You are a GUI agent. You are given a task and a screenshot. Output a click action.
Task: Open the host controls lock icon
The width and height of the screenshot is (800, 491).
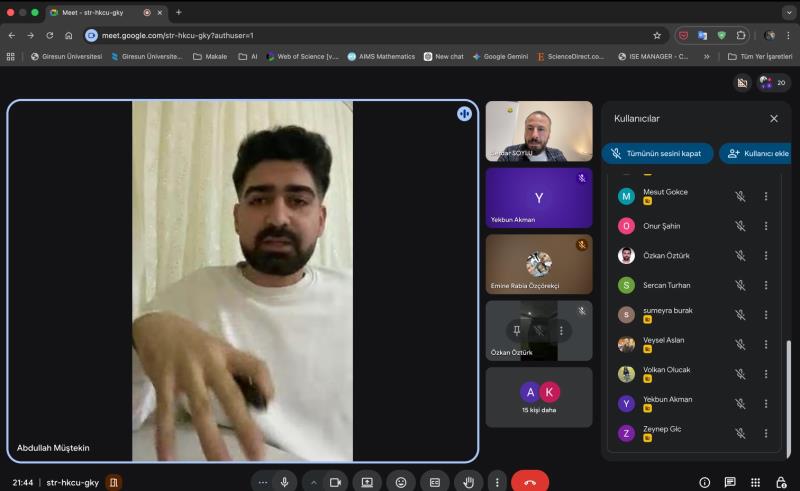[781, 482]
